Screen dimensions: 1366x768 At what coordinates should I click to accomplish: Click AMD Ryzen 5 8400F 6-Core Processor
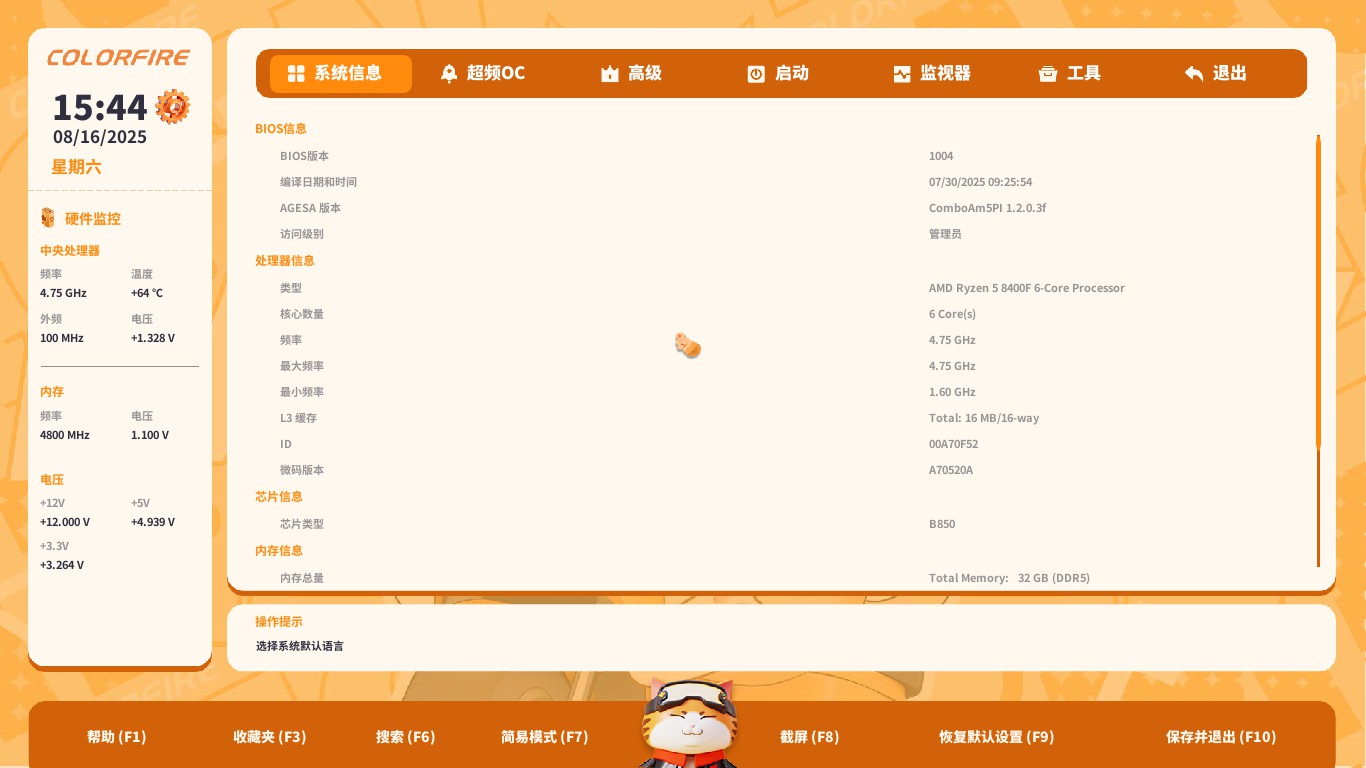click(x=1027, y=288)
